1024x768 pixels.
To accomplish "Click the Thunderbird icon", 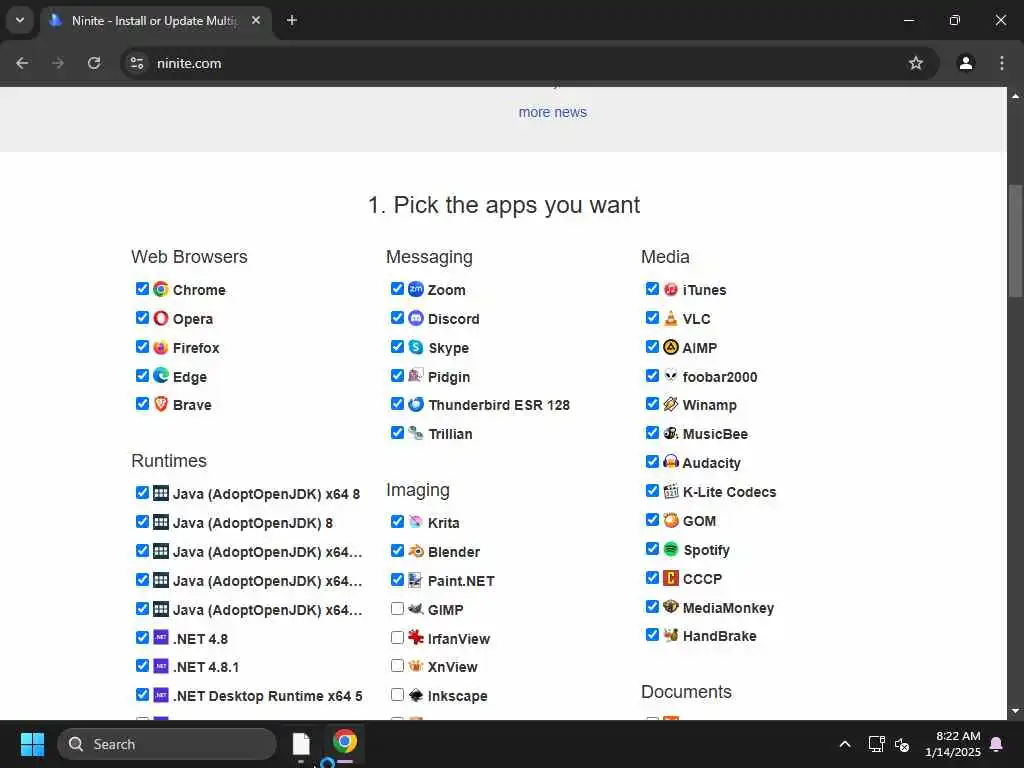I will pos(416,404).
